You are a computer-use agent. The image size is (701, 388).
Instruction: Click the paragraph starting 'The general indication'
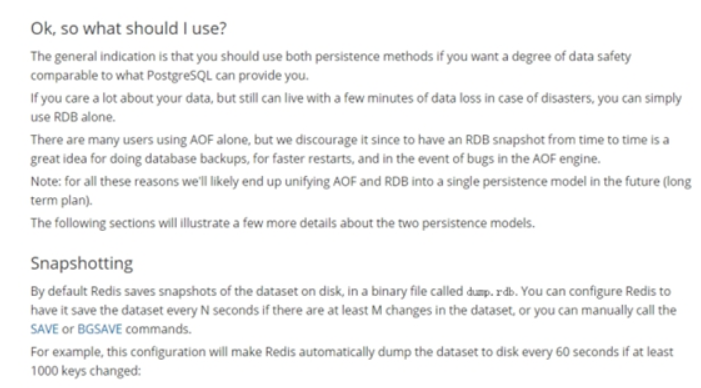(x=331, y=66)
